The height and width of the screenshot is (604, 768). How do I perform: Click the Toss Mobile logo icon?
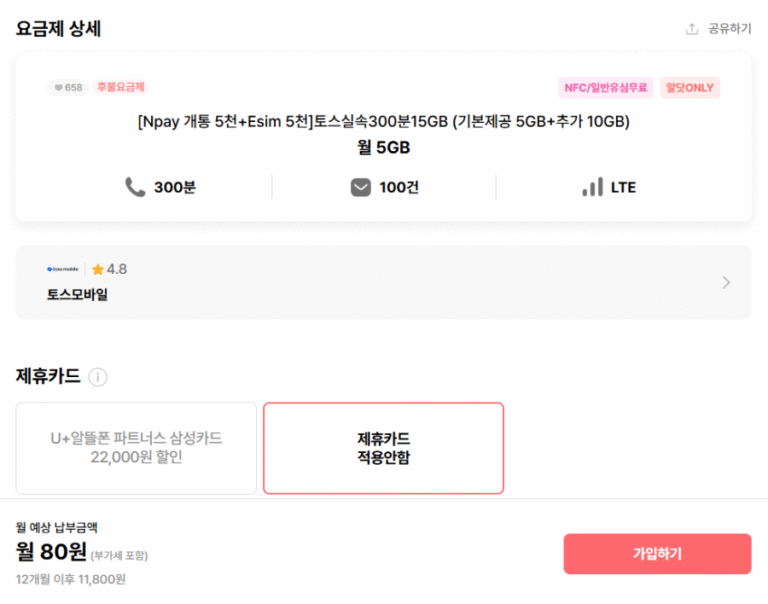click(64, 269)
